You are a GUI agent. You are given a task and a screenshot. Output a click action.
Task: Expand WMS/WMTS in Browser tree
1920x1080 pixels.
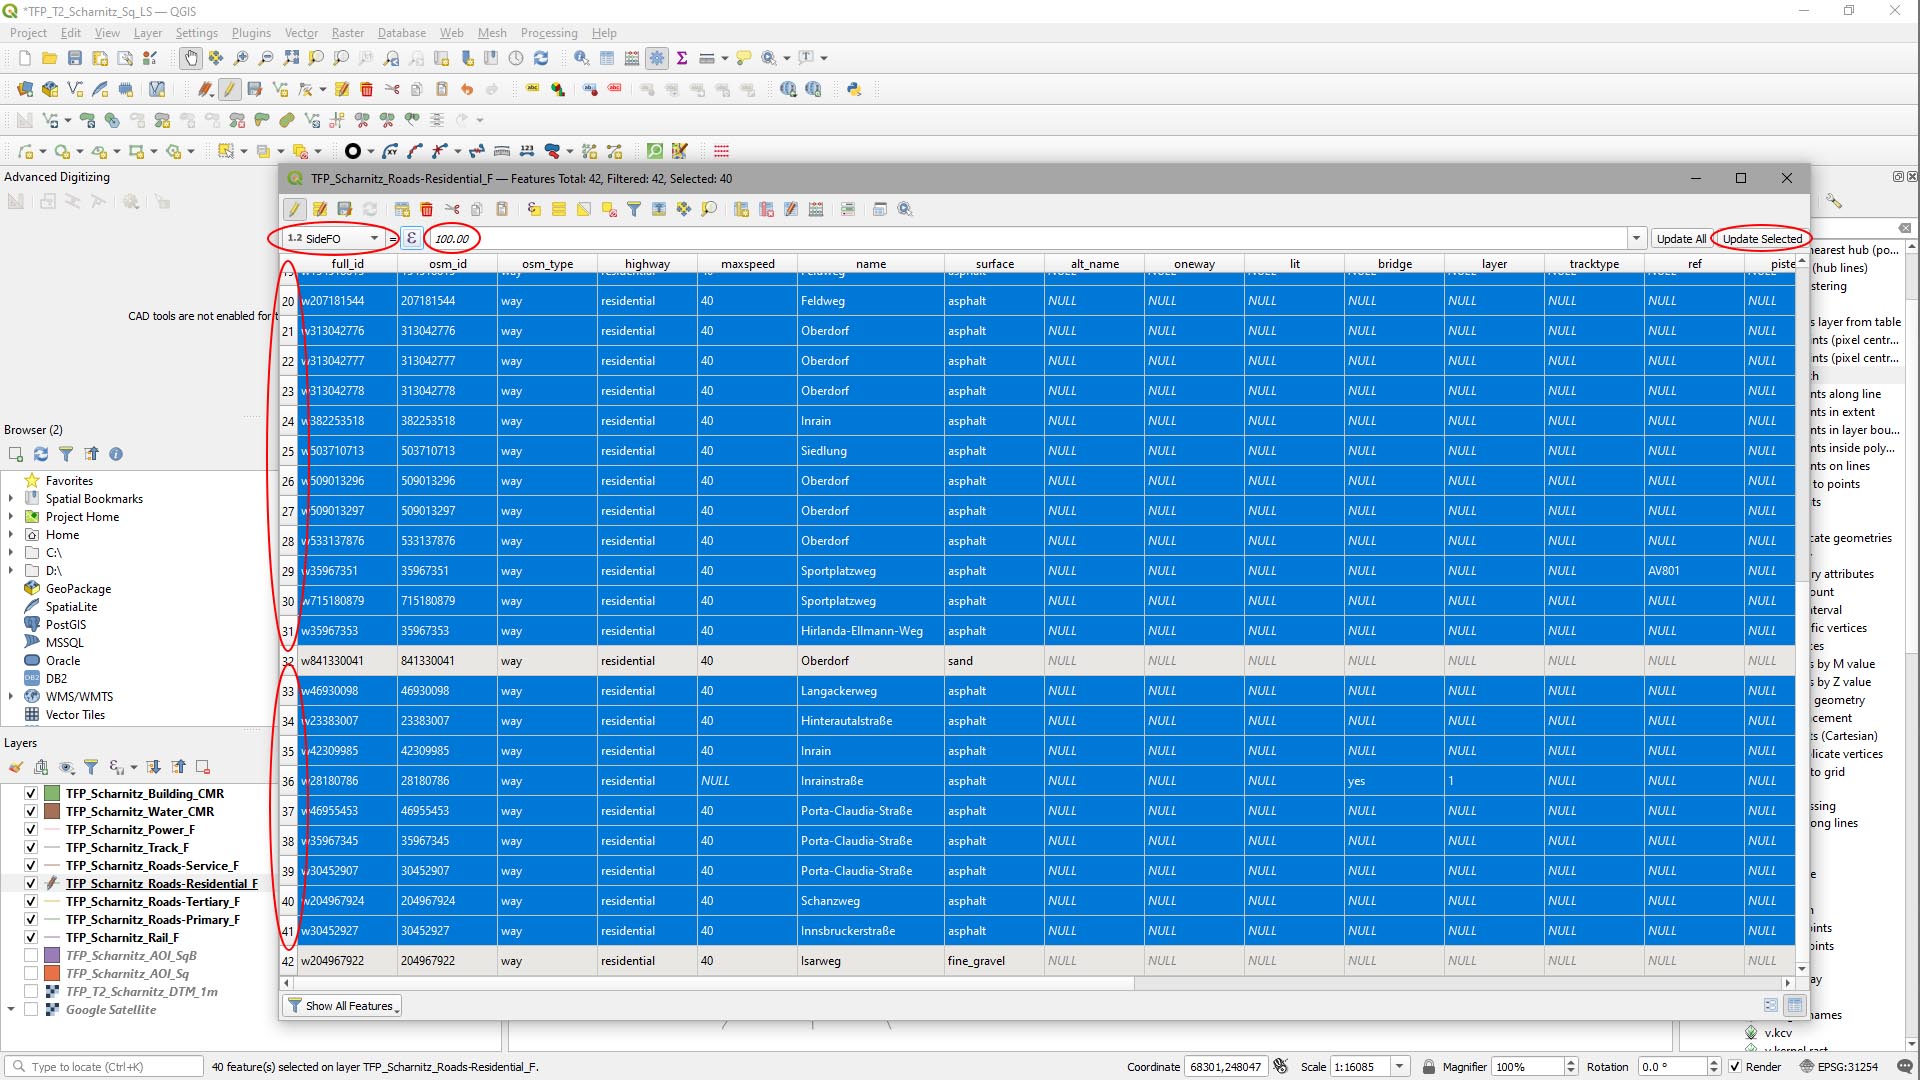(x=11, y=697)
